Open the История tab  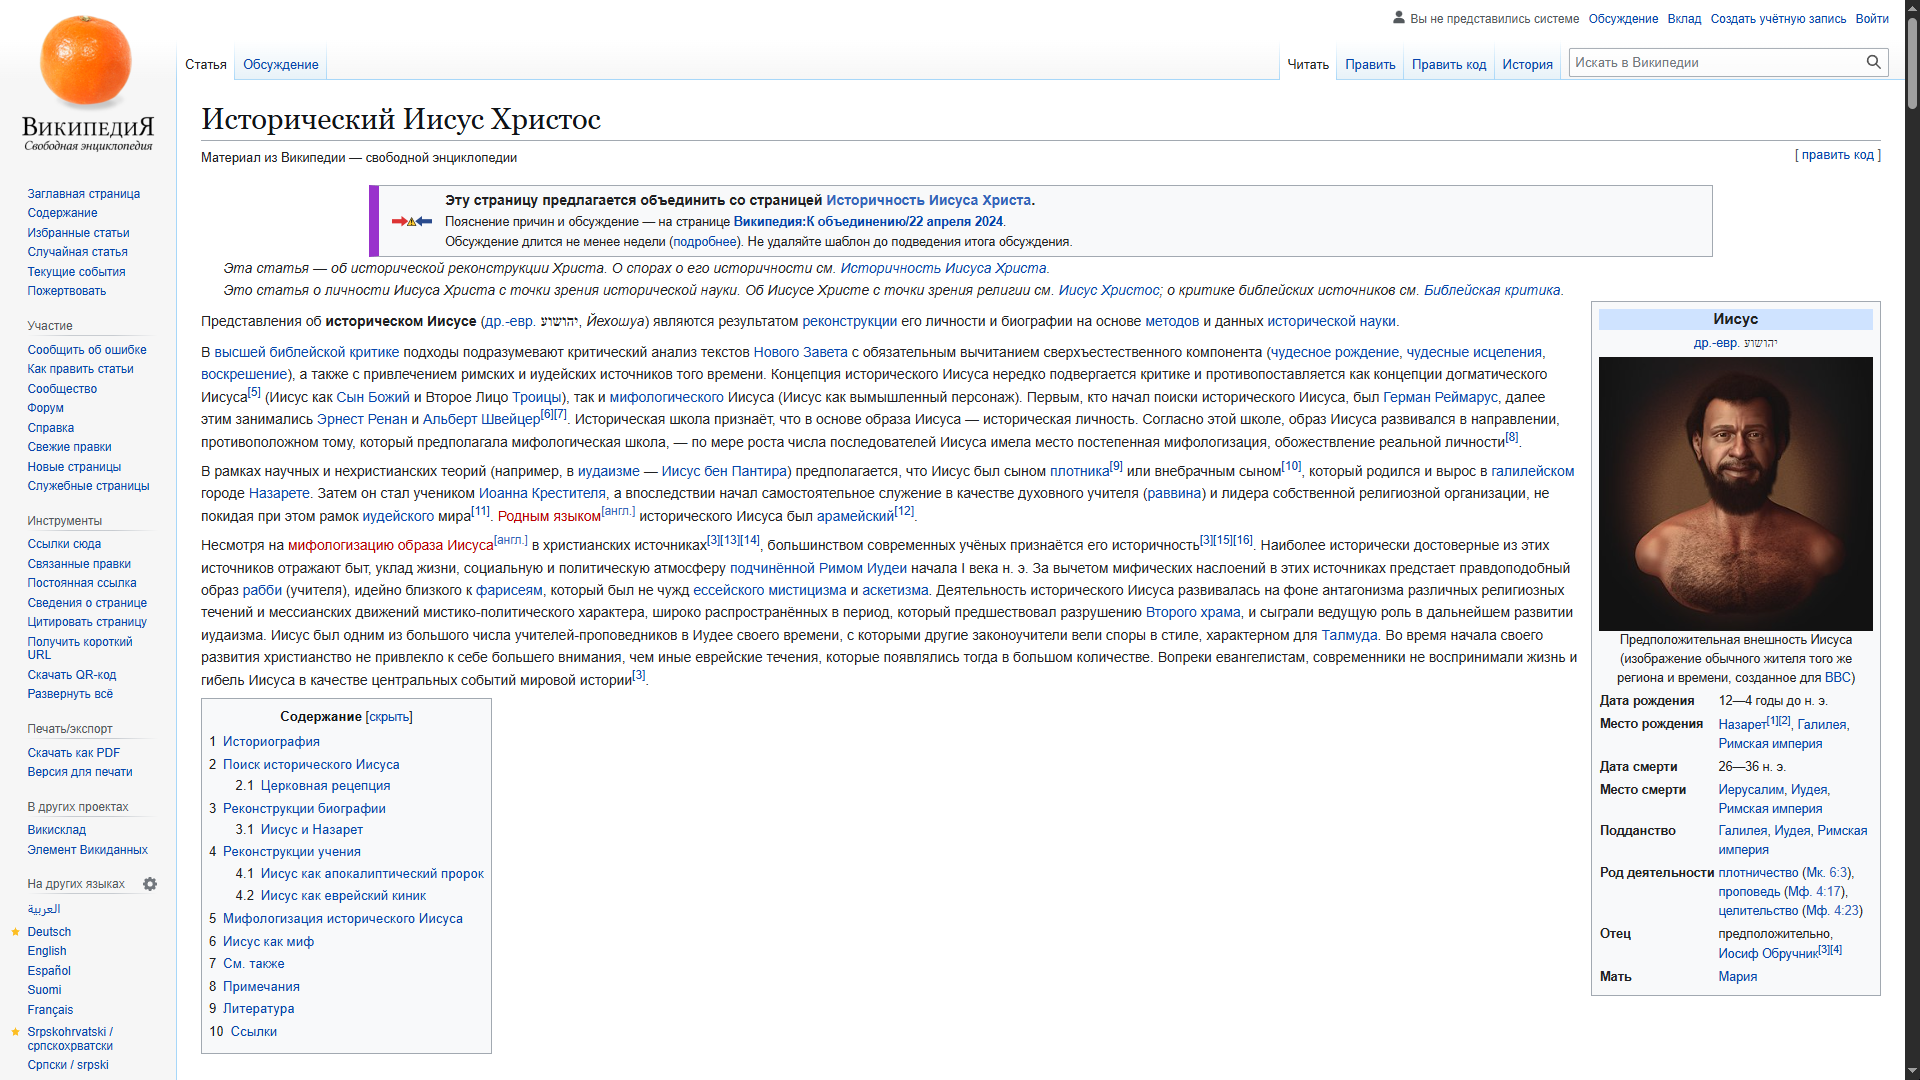pyautogui.click(x=1527, y=65)
